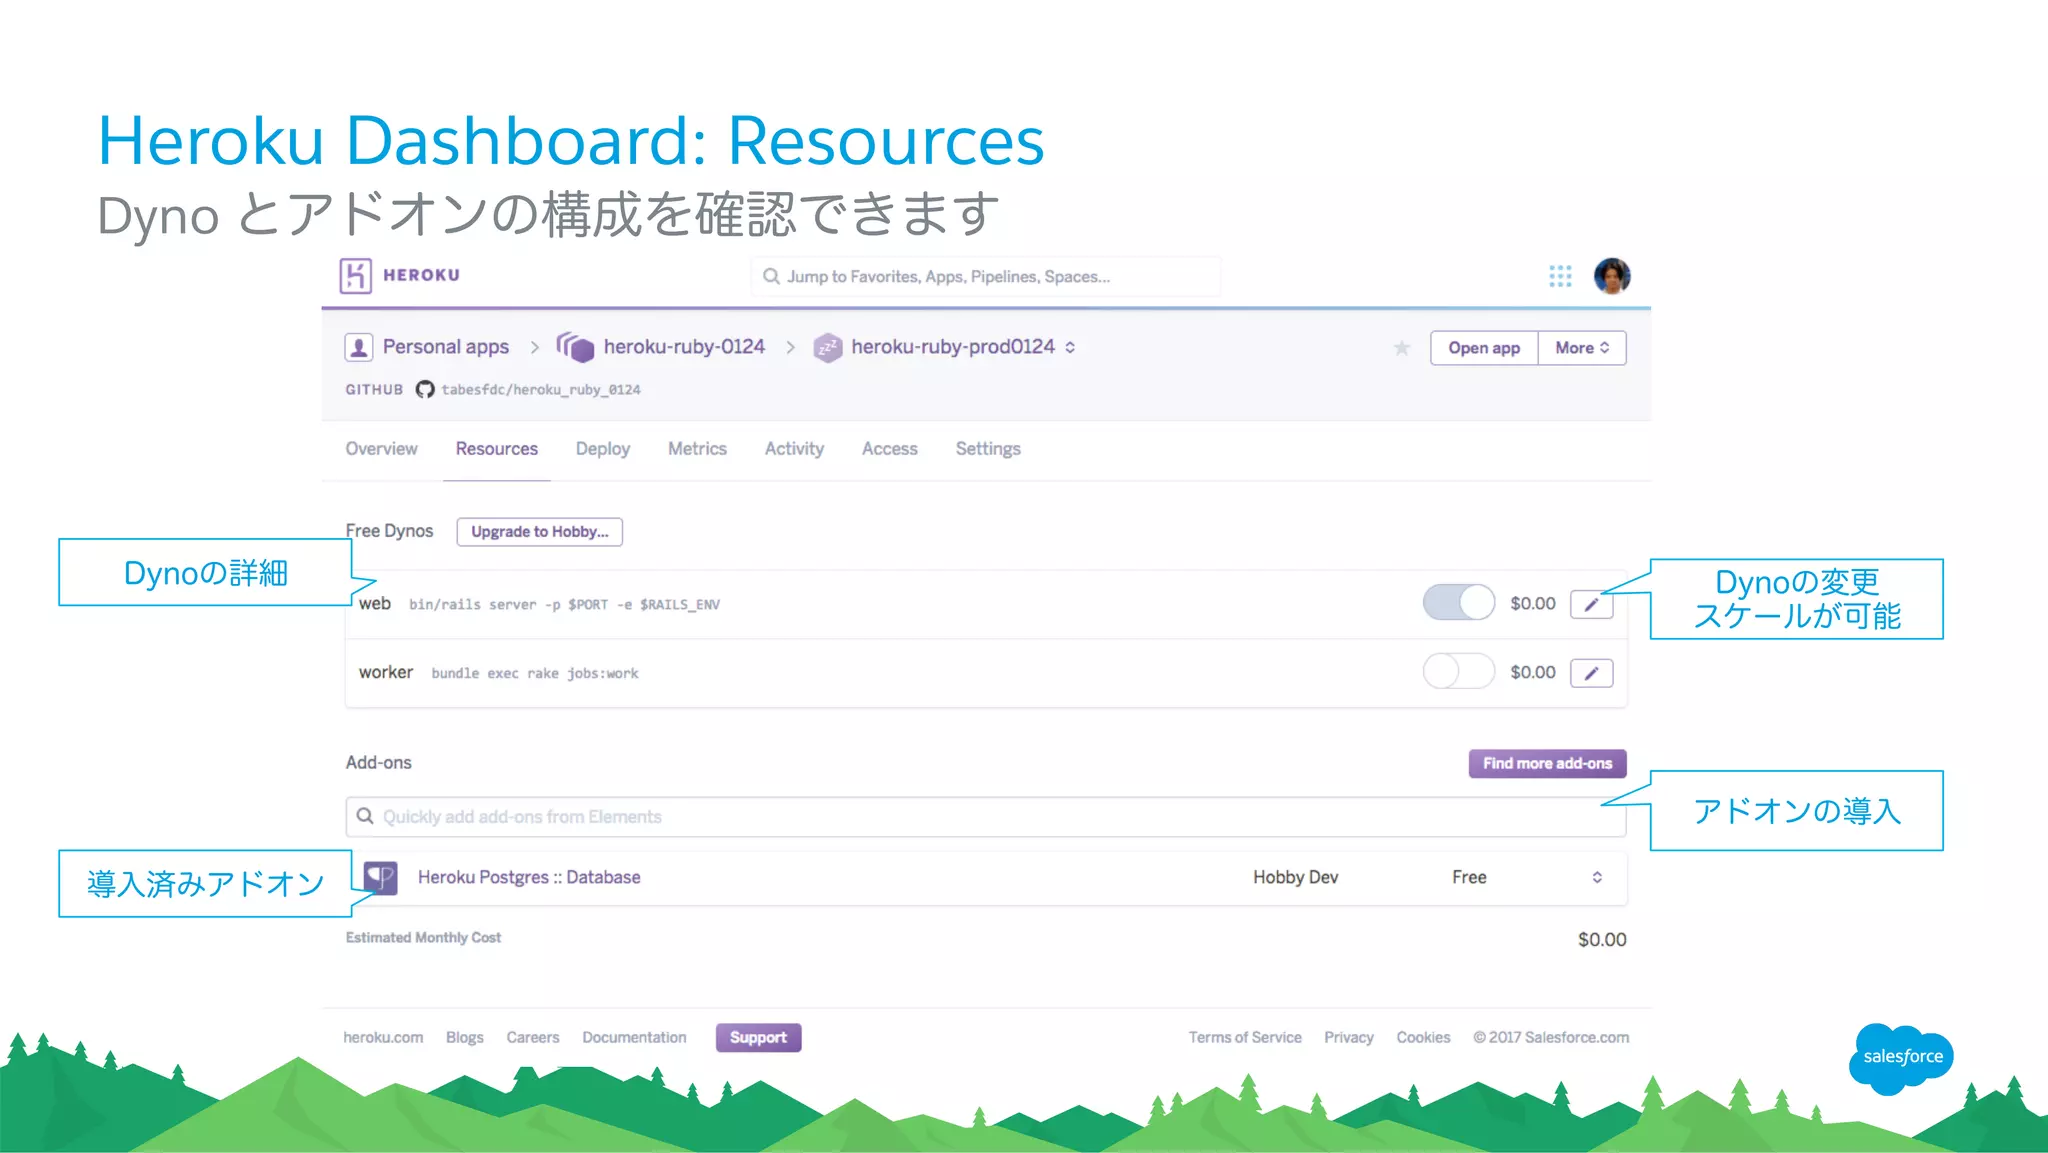Screen dimensions: 2048x1153
Task: Click Find more add-ons button
Action: [1547, 763]
